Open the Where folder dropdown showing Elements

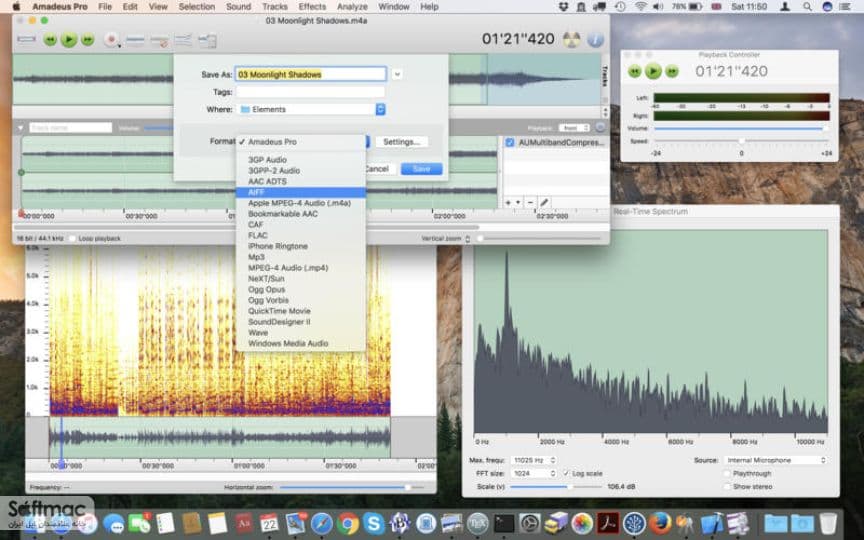[312, 109]
